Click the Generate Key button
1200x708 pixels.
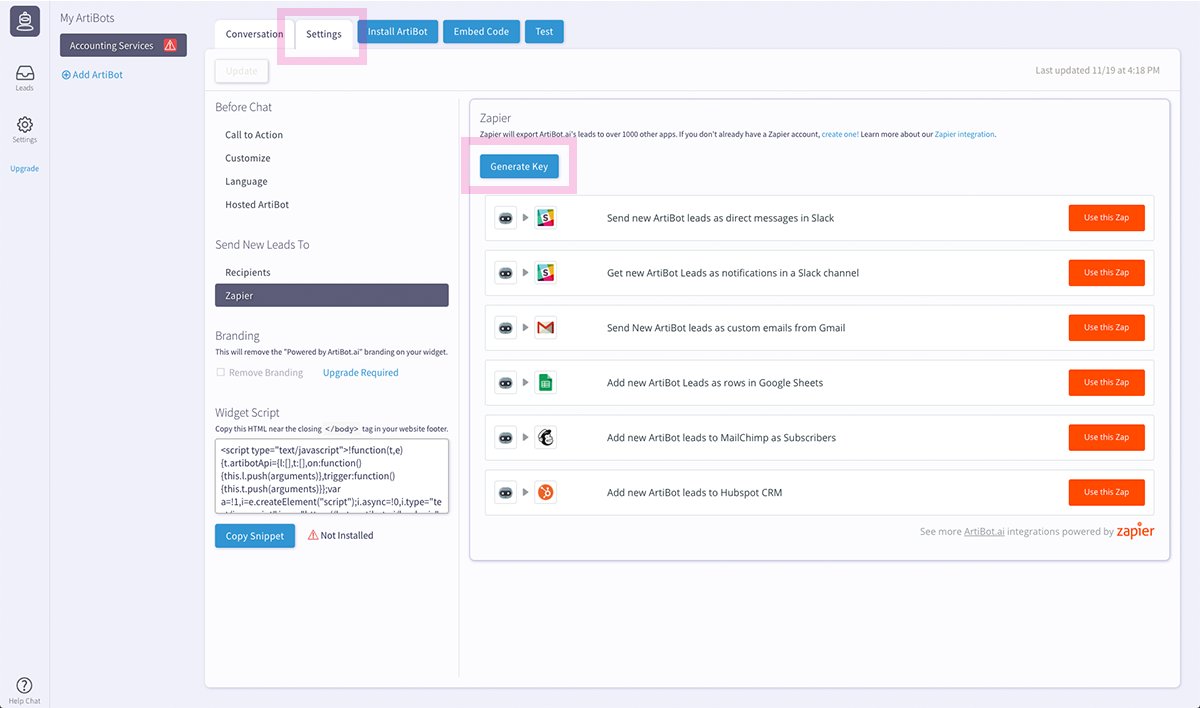tap(519, 167)
